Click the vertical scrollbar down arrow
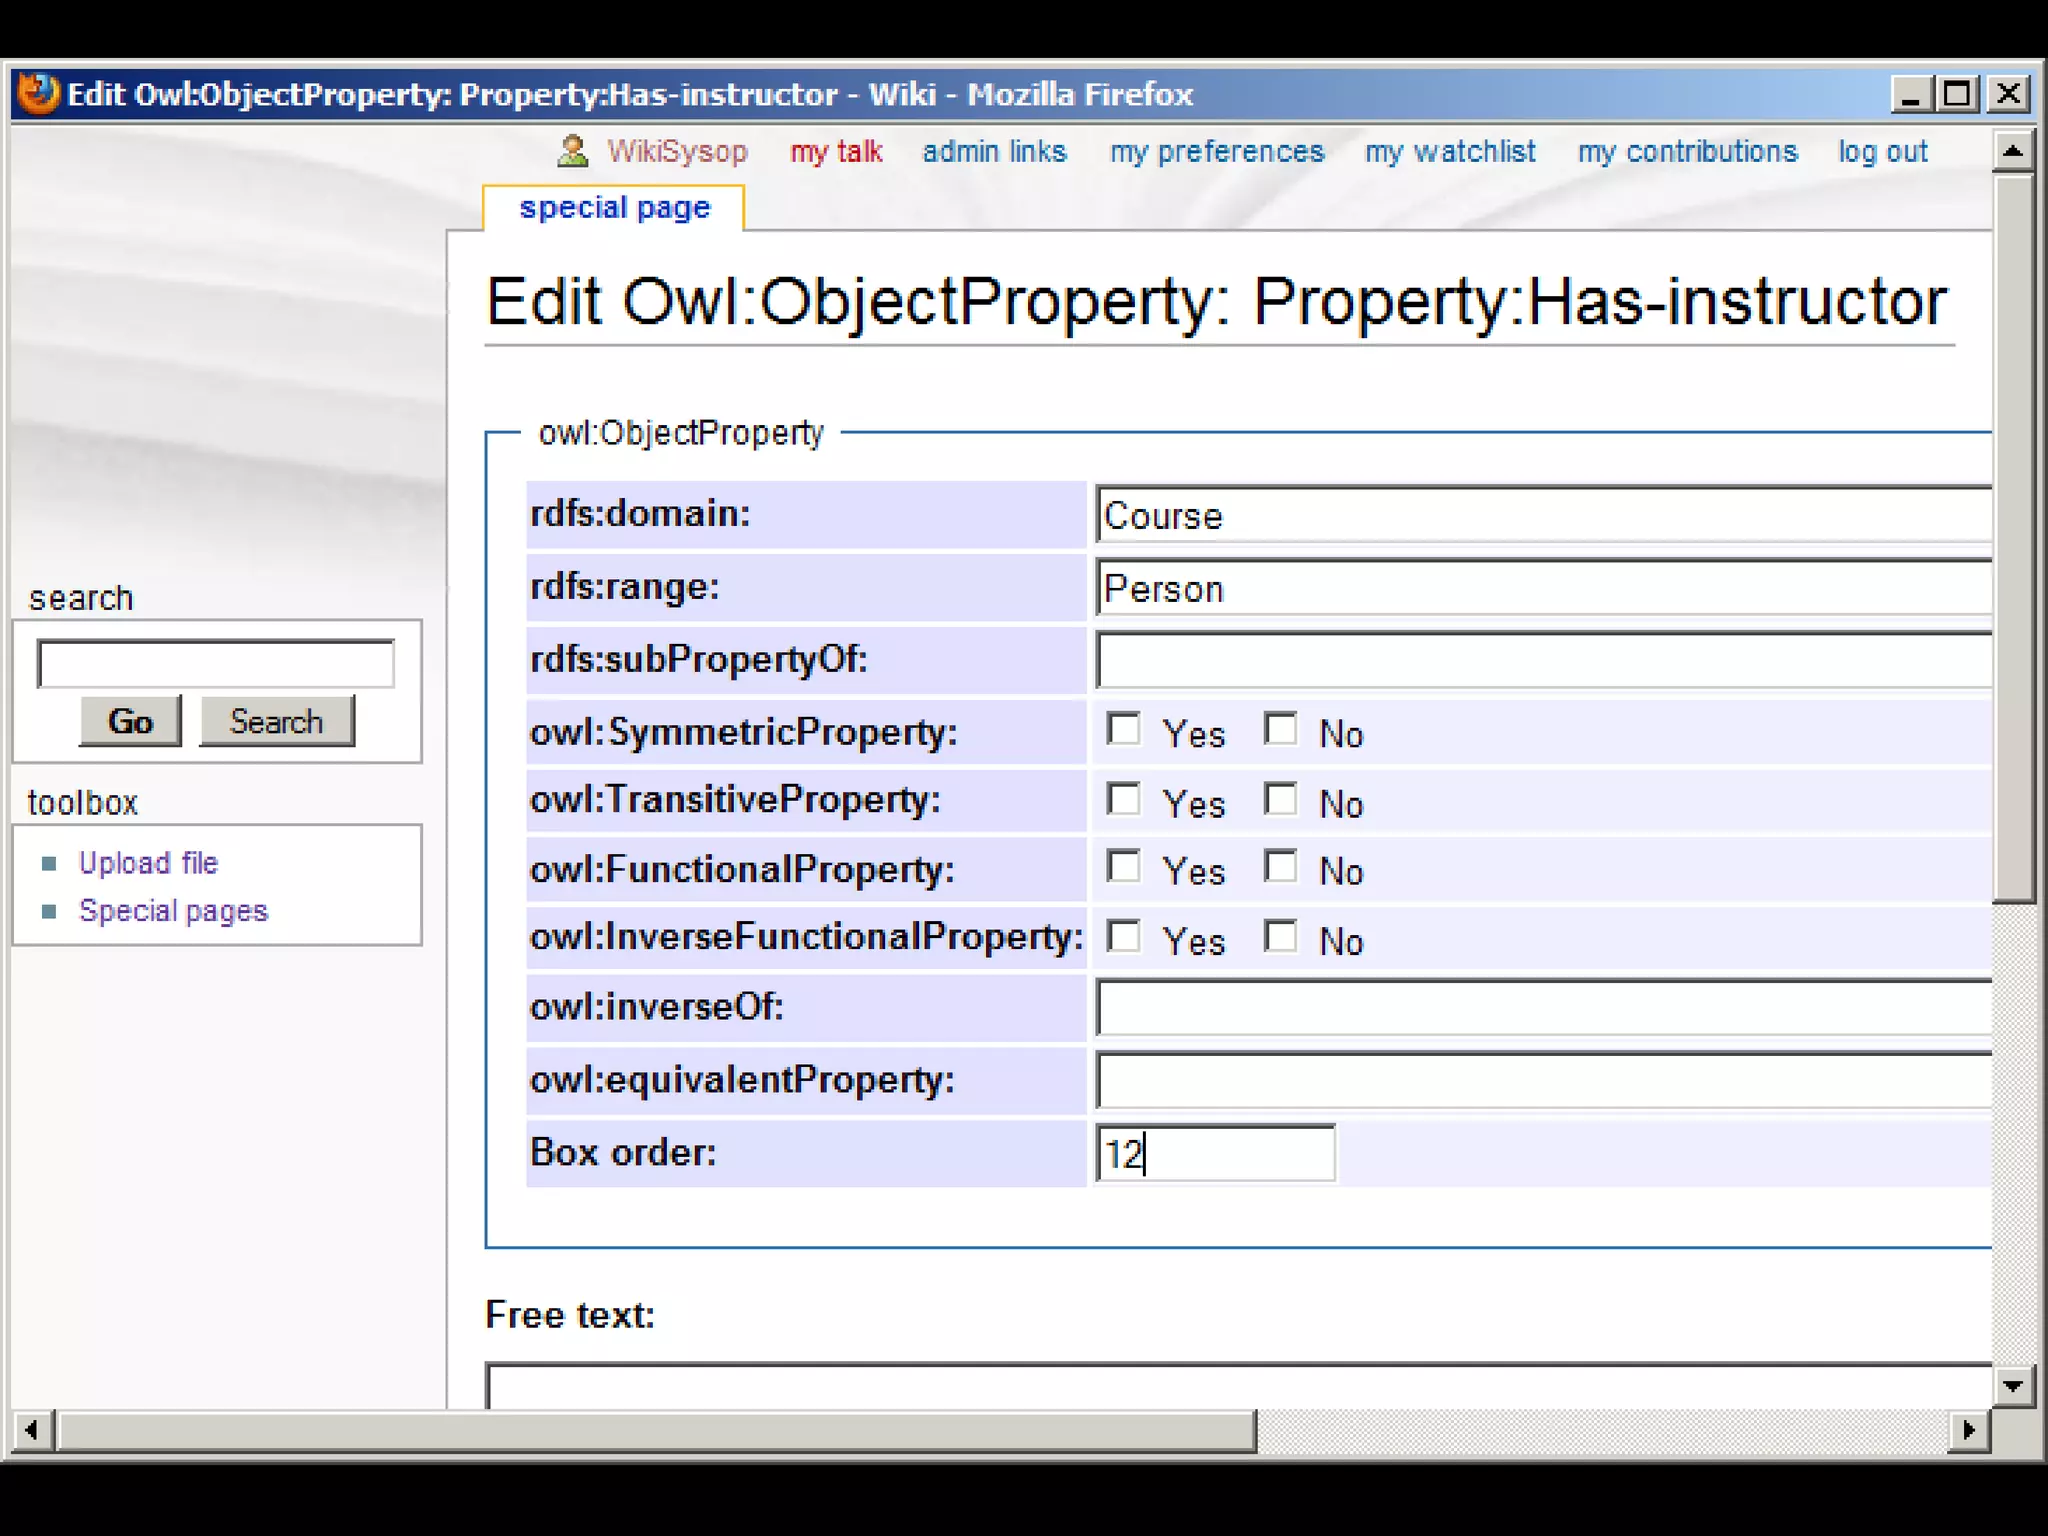Image resolution: width=2048 pixels, height=1536 pixels. point(2013,1386)
